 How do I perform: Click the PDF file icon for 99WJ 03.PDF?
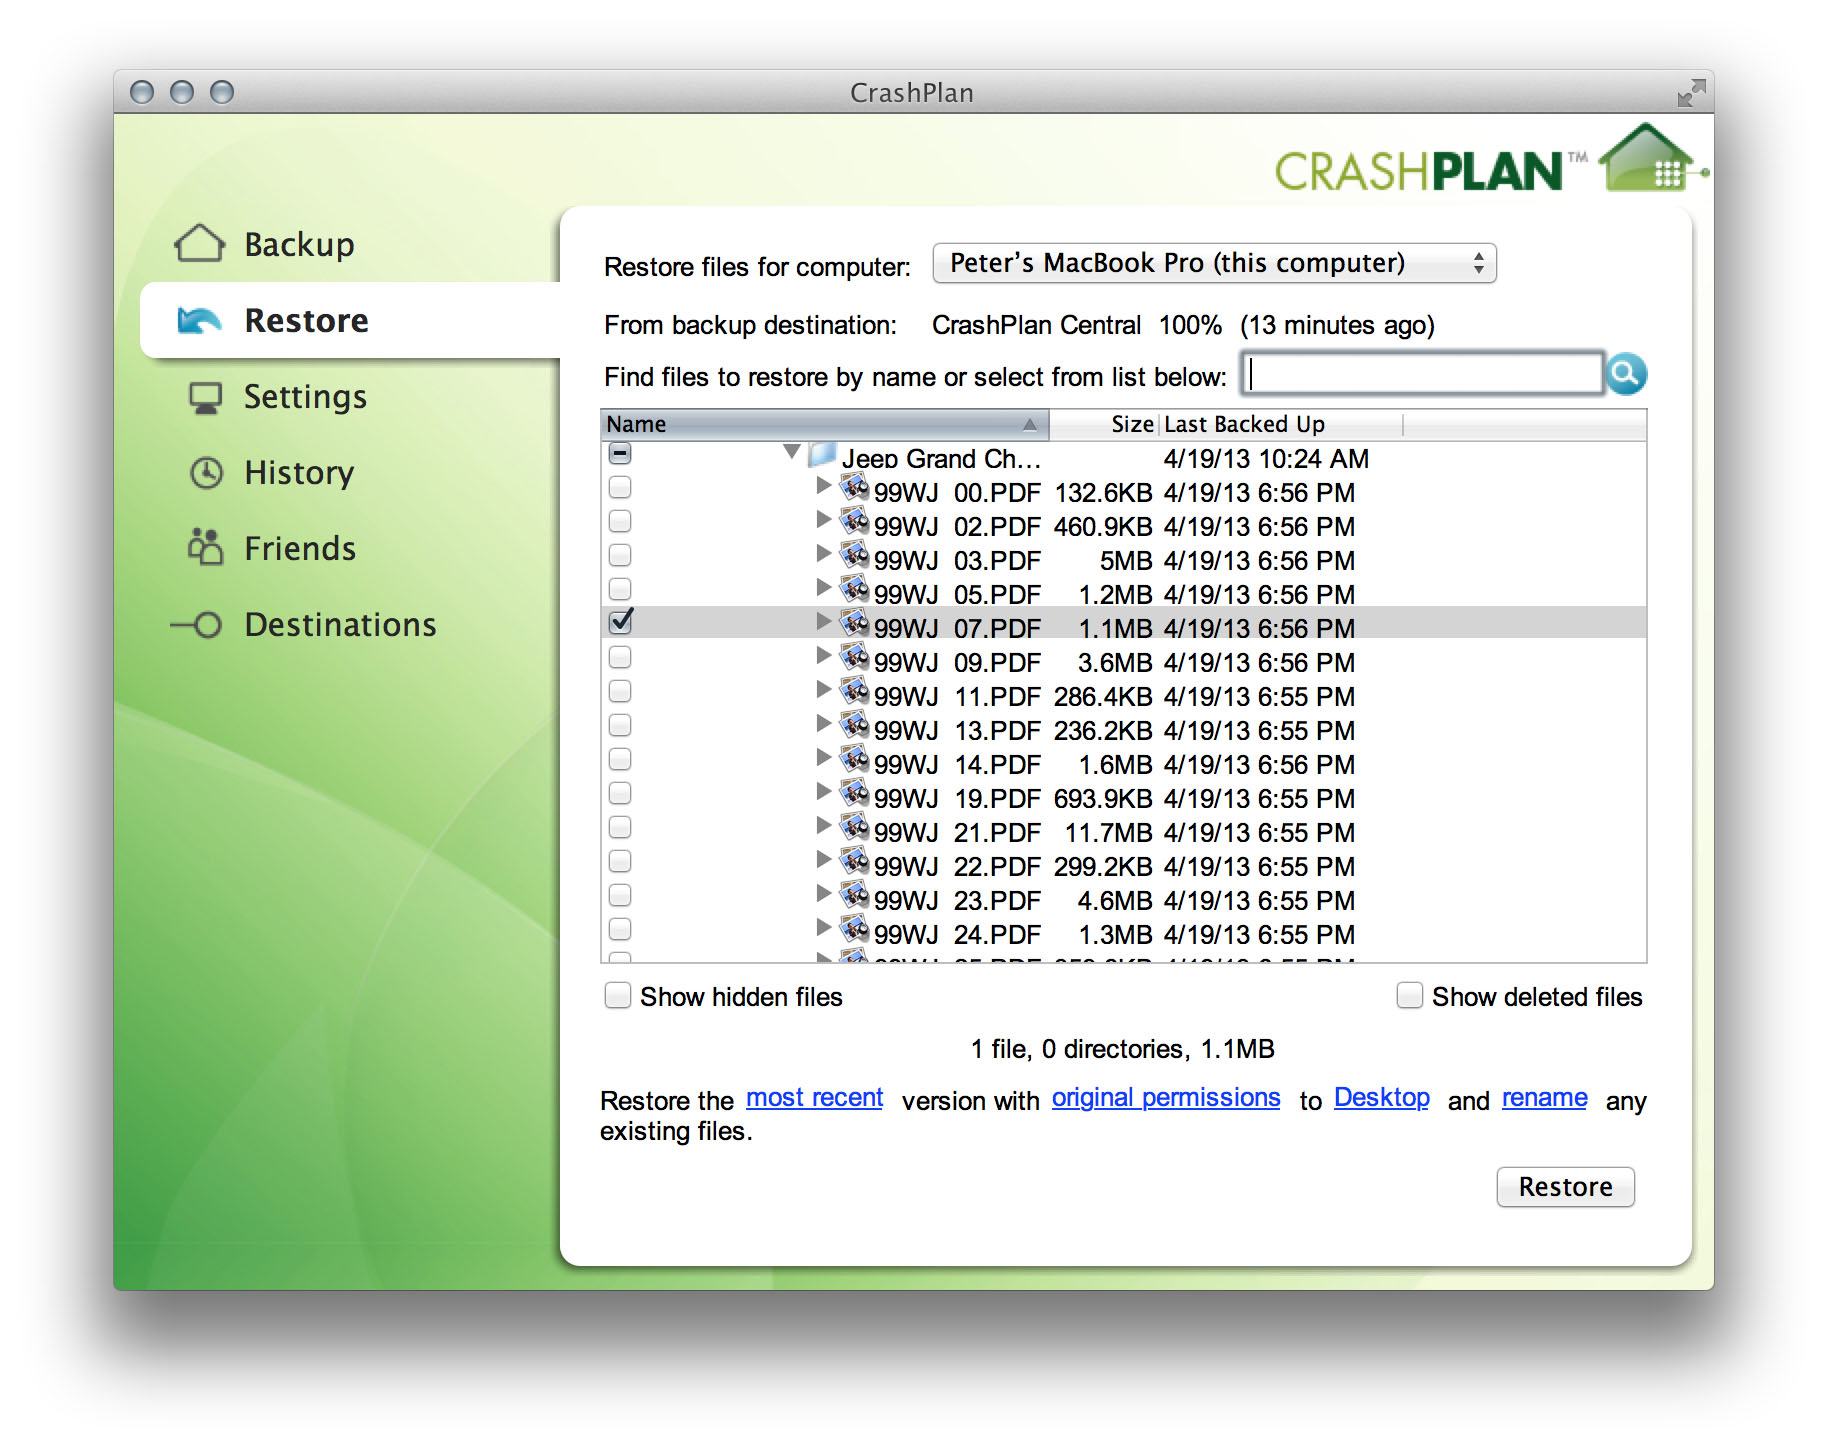[x=854, y=555]
